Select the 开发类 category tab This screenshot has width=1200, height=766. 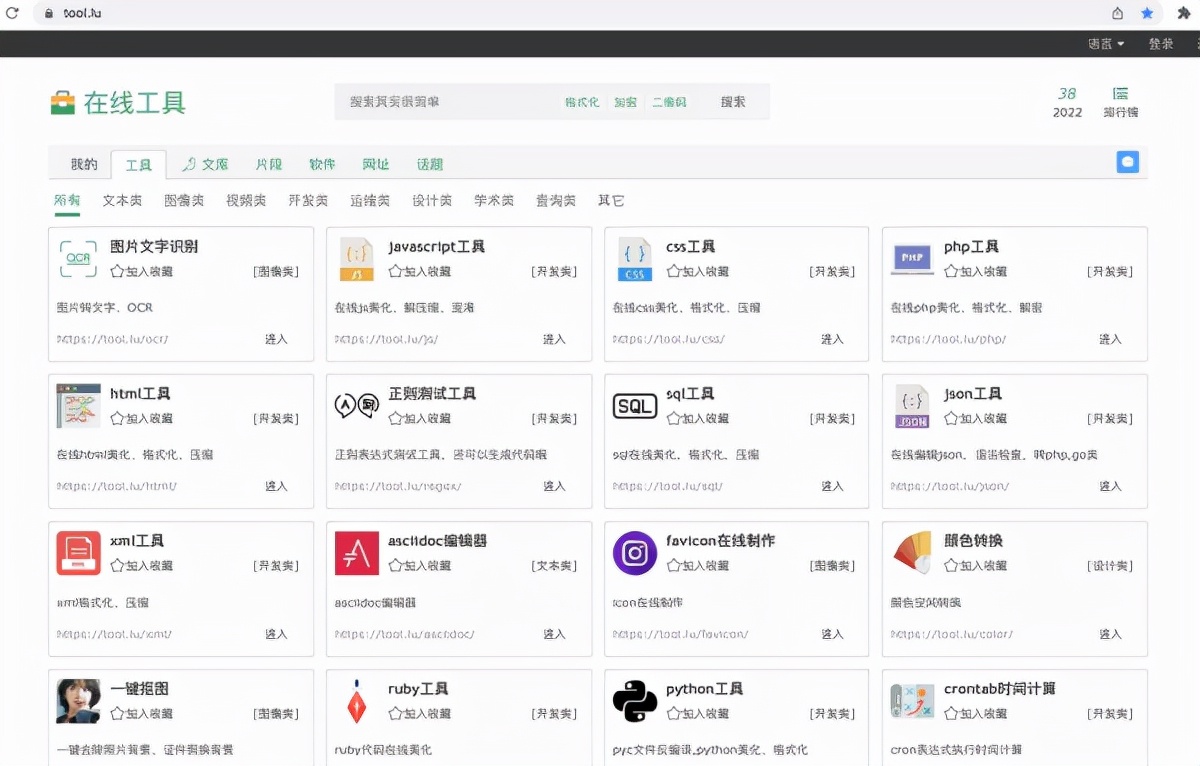click(307, 200)
